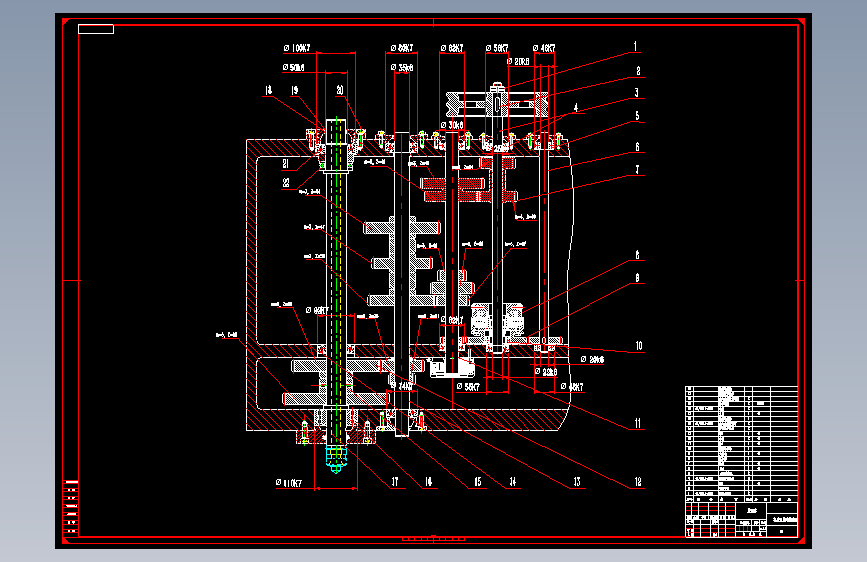Image resolution: width=867 pixels, height=562 pixels.
Task: Select the Ø 30k6 dimension label
Action: (x=452, y=125)
